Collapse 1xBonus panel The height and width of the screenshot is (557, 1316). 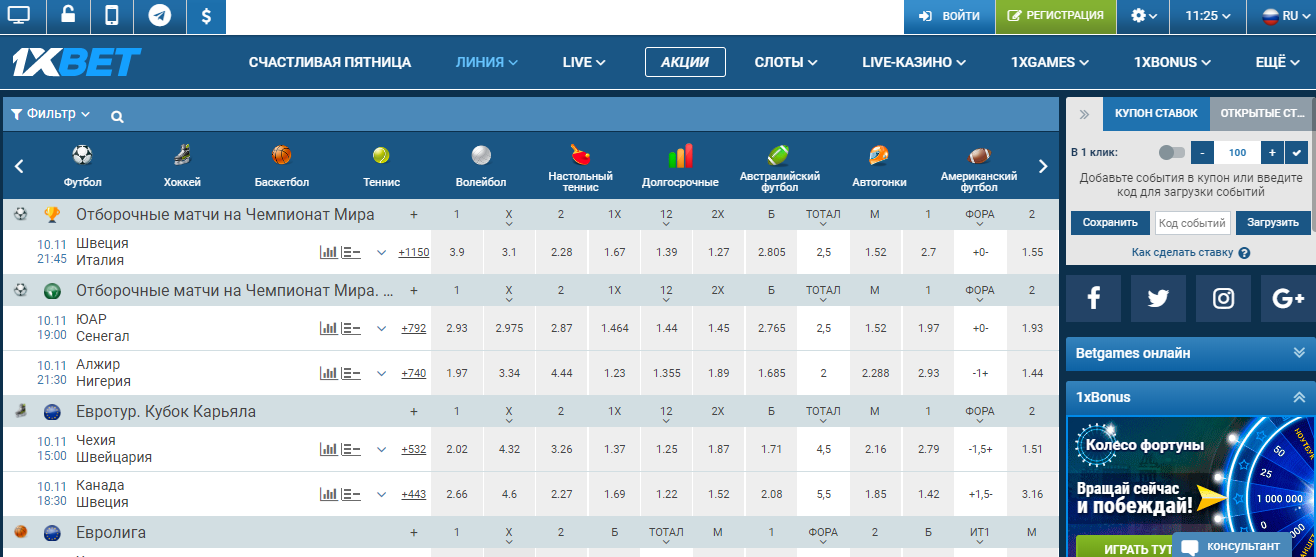point(1190,397)
